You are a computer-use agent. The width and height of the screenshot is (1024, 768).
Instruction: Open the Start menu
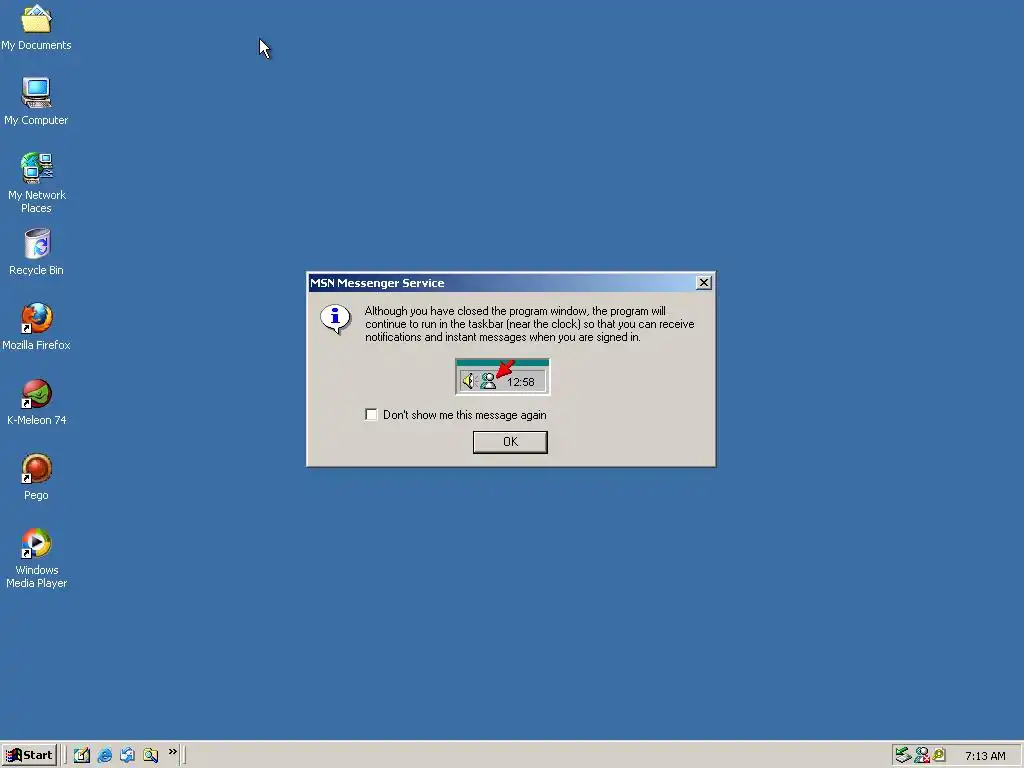[x=29, y=755]
